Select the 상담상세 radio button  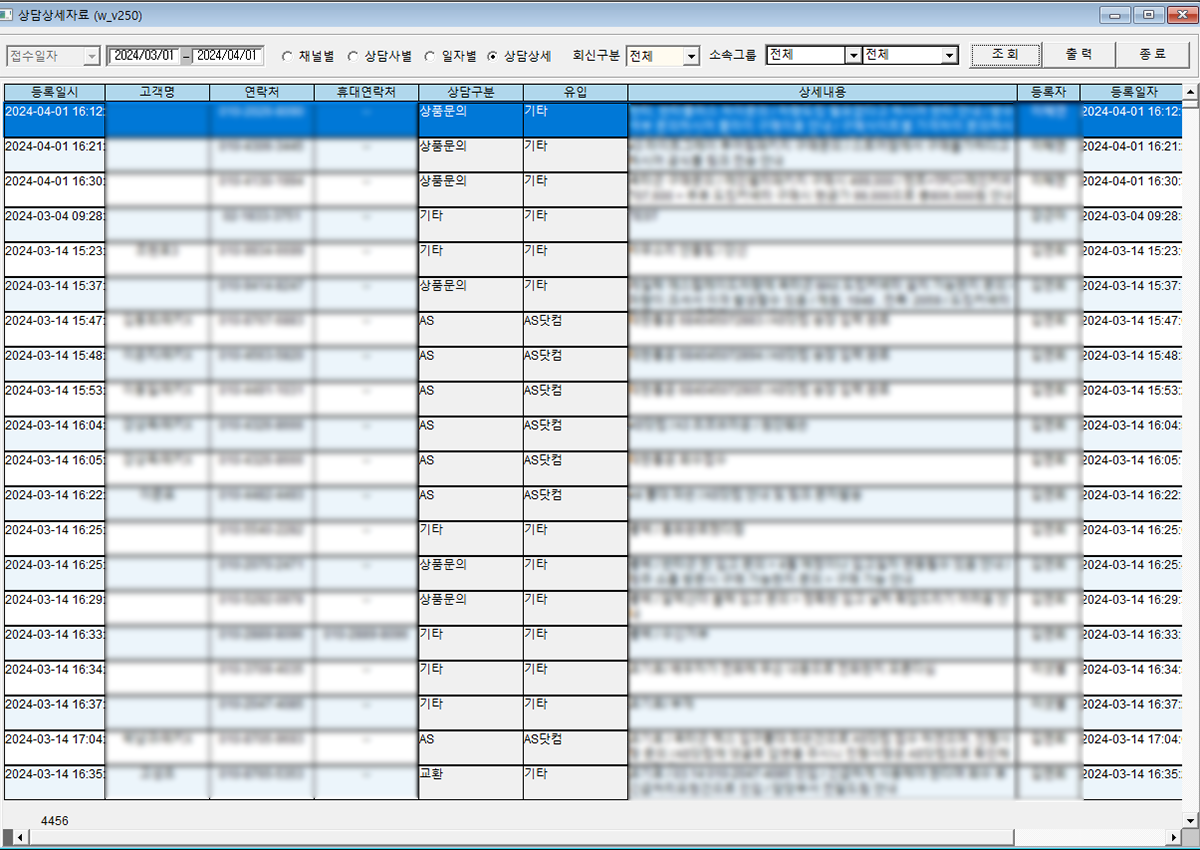pos(492,56)
